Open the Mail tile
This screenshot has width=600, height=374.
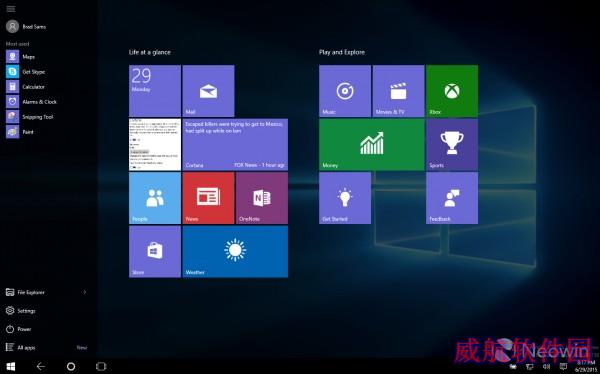pyautogui.click(x=208, y=91)
